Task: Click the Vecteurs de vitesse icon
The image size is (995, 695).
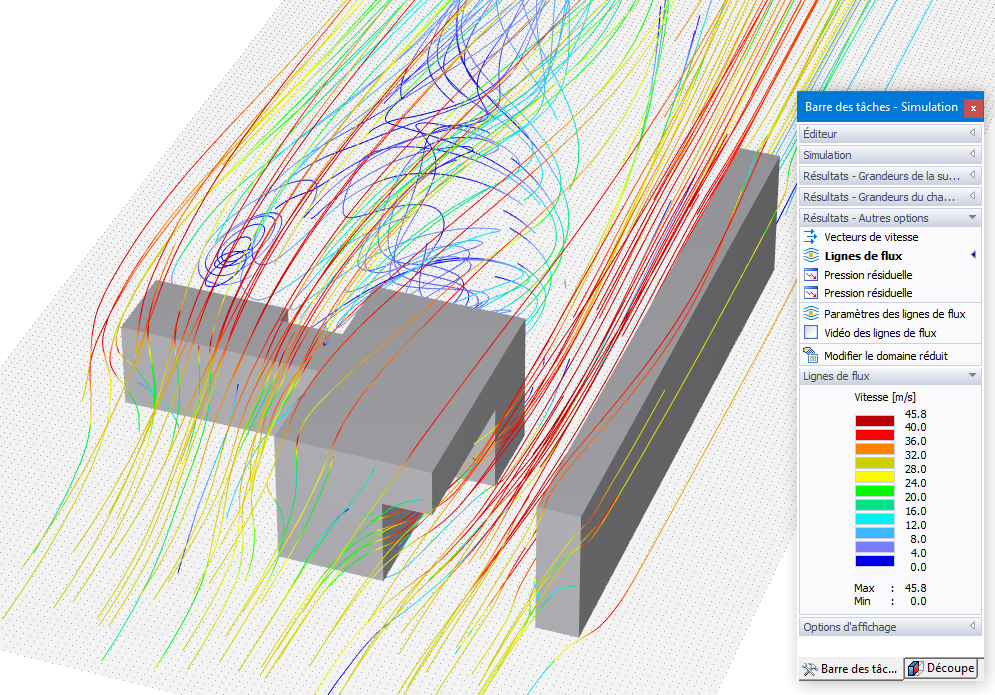Action: click(x=810, y=237)
